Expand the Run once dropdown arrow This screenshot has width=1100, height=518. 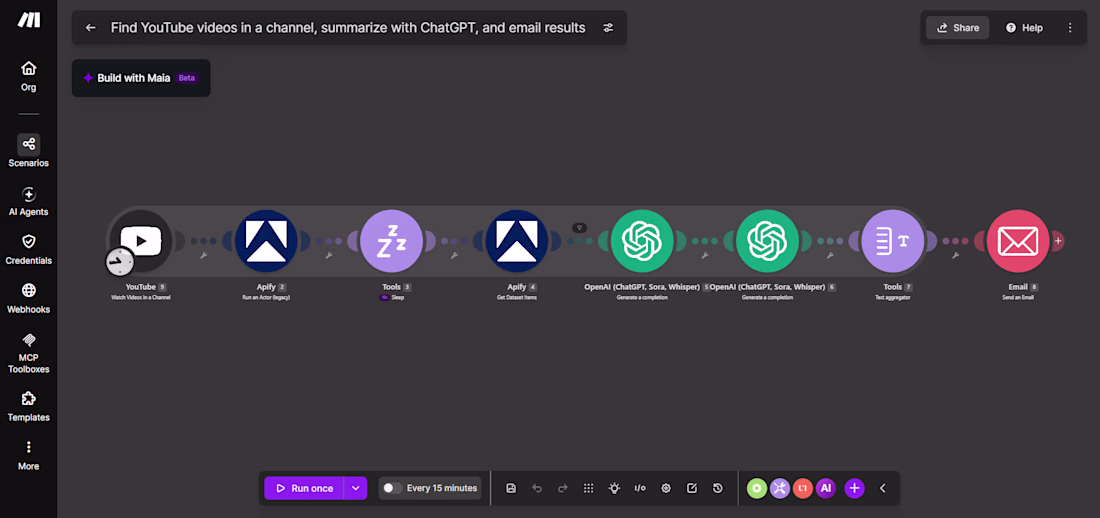(356, 488)
